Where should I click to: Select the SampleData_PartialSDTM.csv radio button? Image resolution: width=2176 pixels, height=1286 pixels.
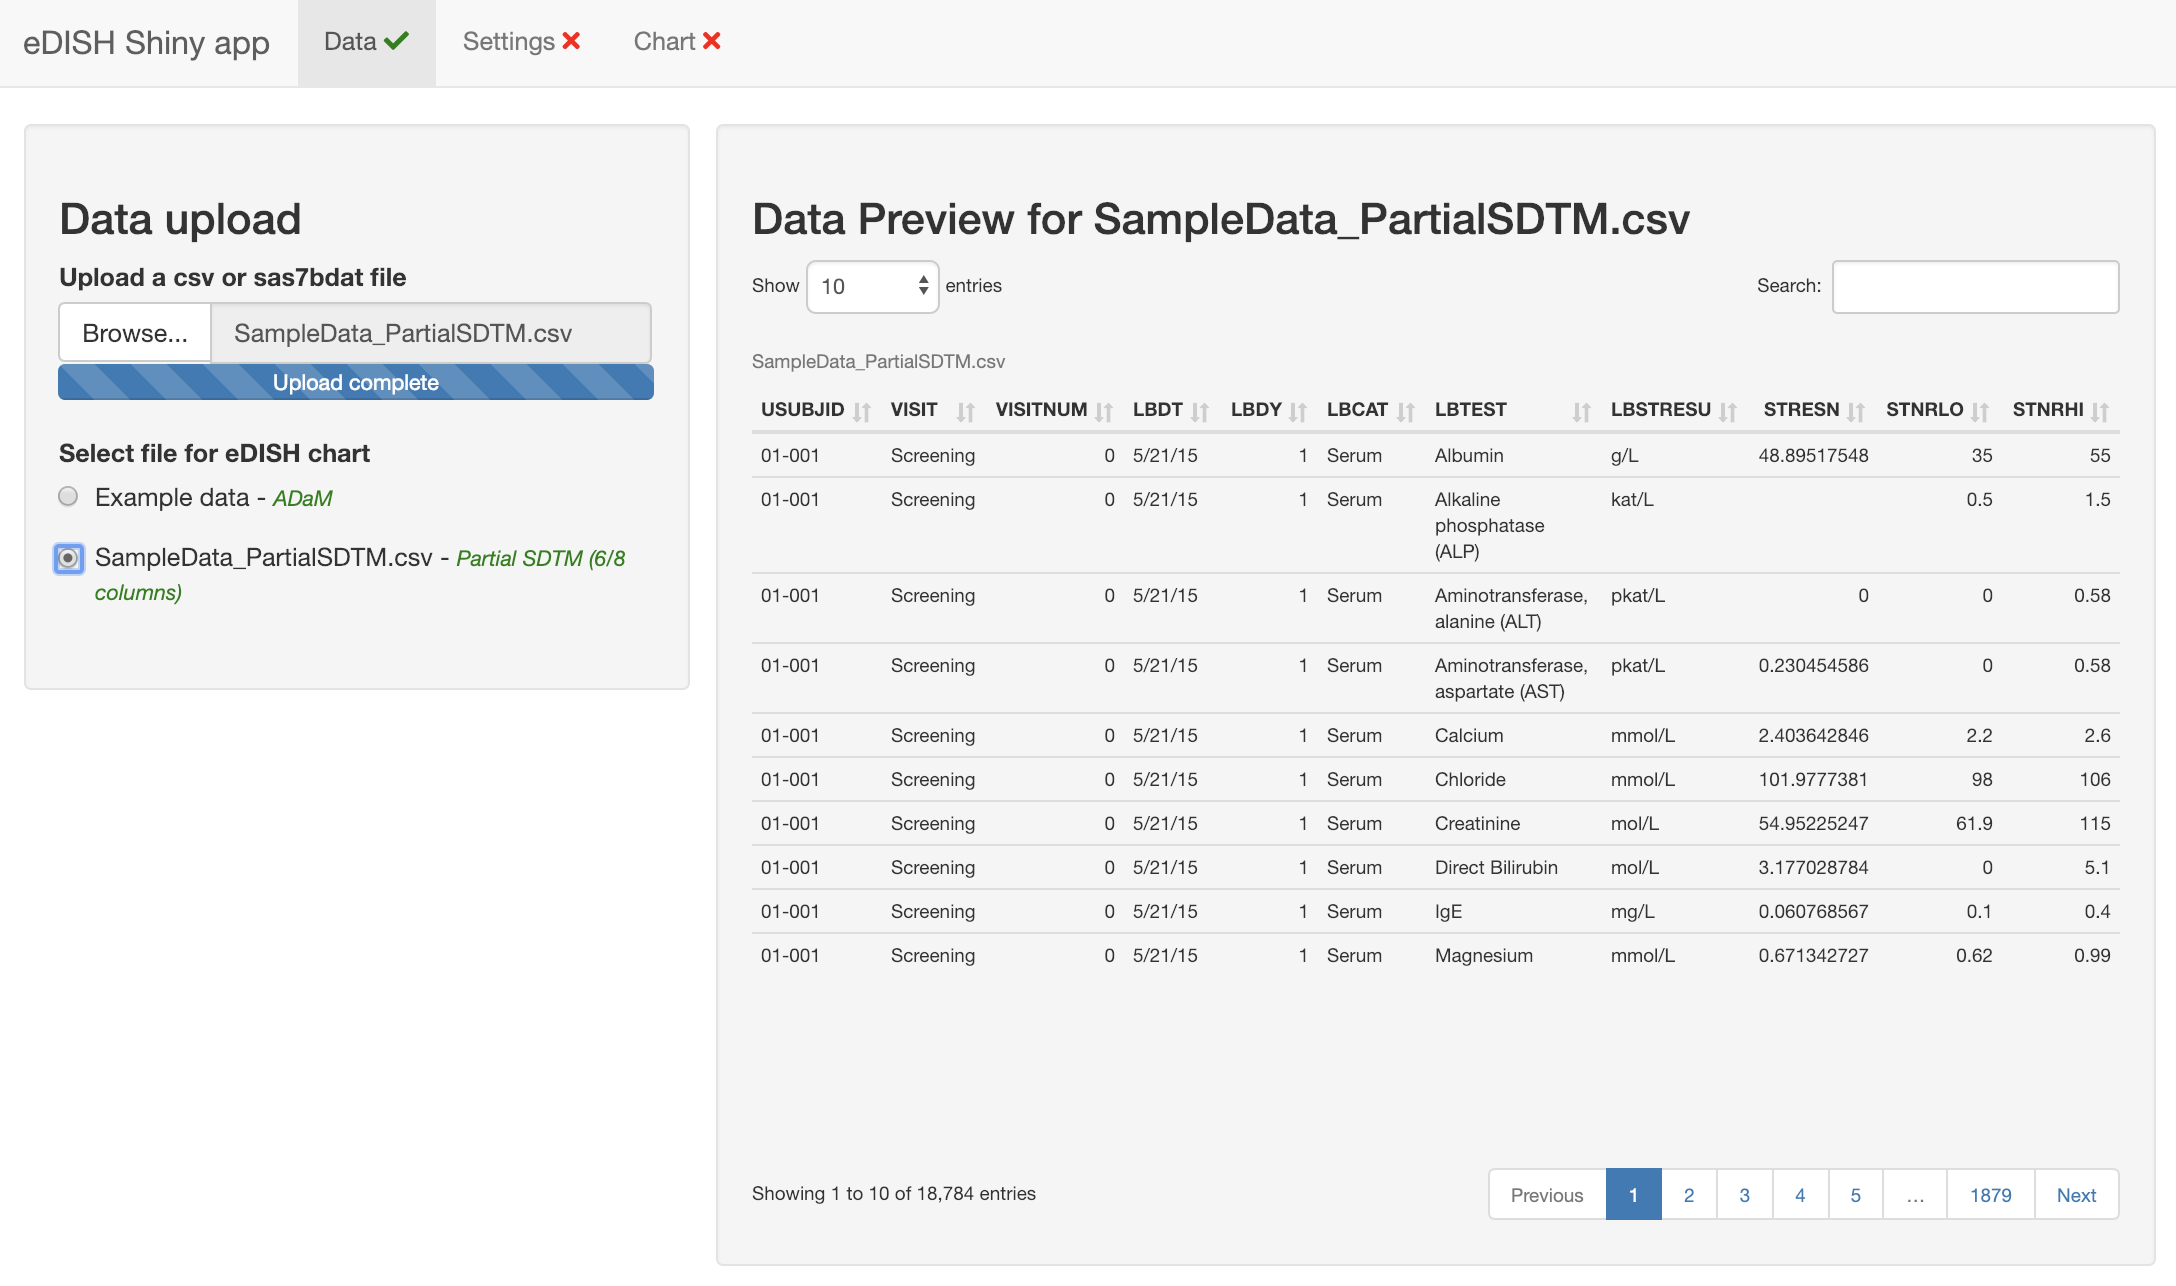coord(68,558)
